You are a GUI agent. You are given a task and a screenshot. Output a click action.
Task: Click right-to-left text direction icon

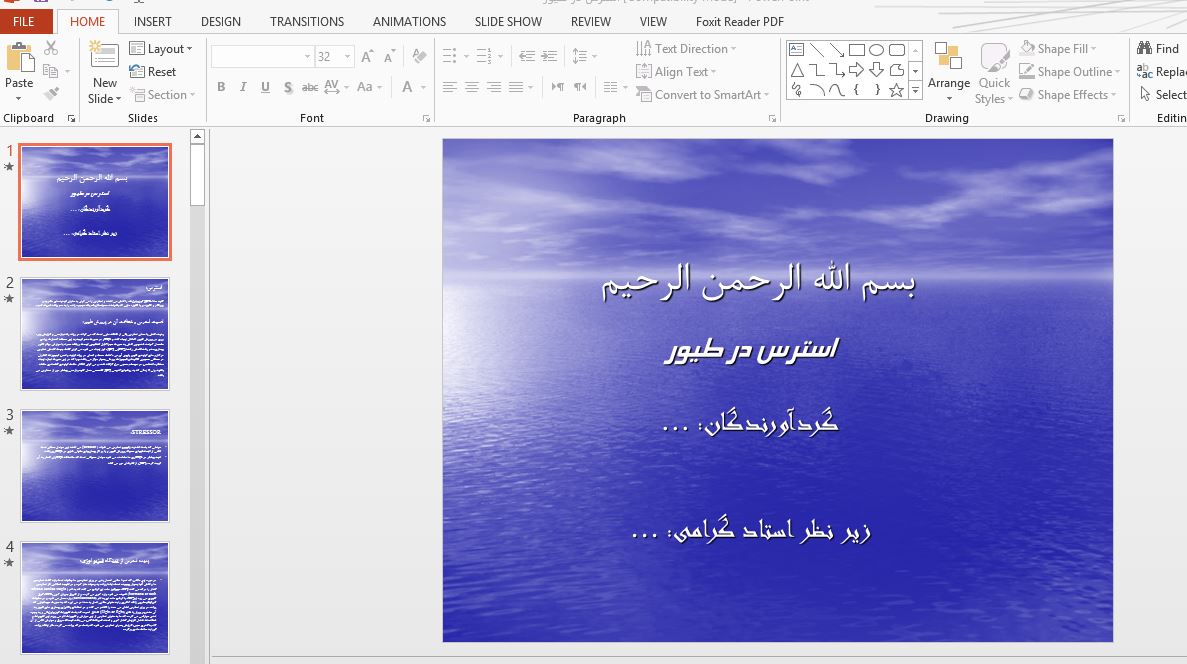click(x=580, y=87)
